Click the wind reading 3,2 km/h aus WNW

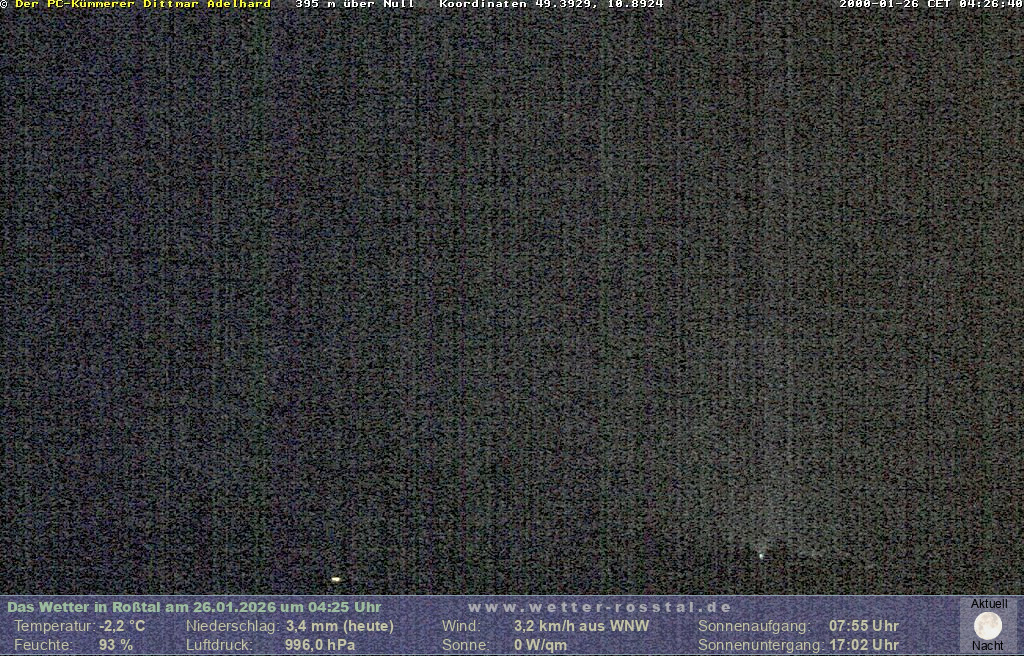(581, 626)
